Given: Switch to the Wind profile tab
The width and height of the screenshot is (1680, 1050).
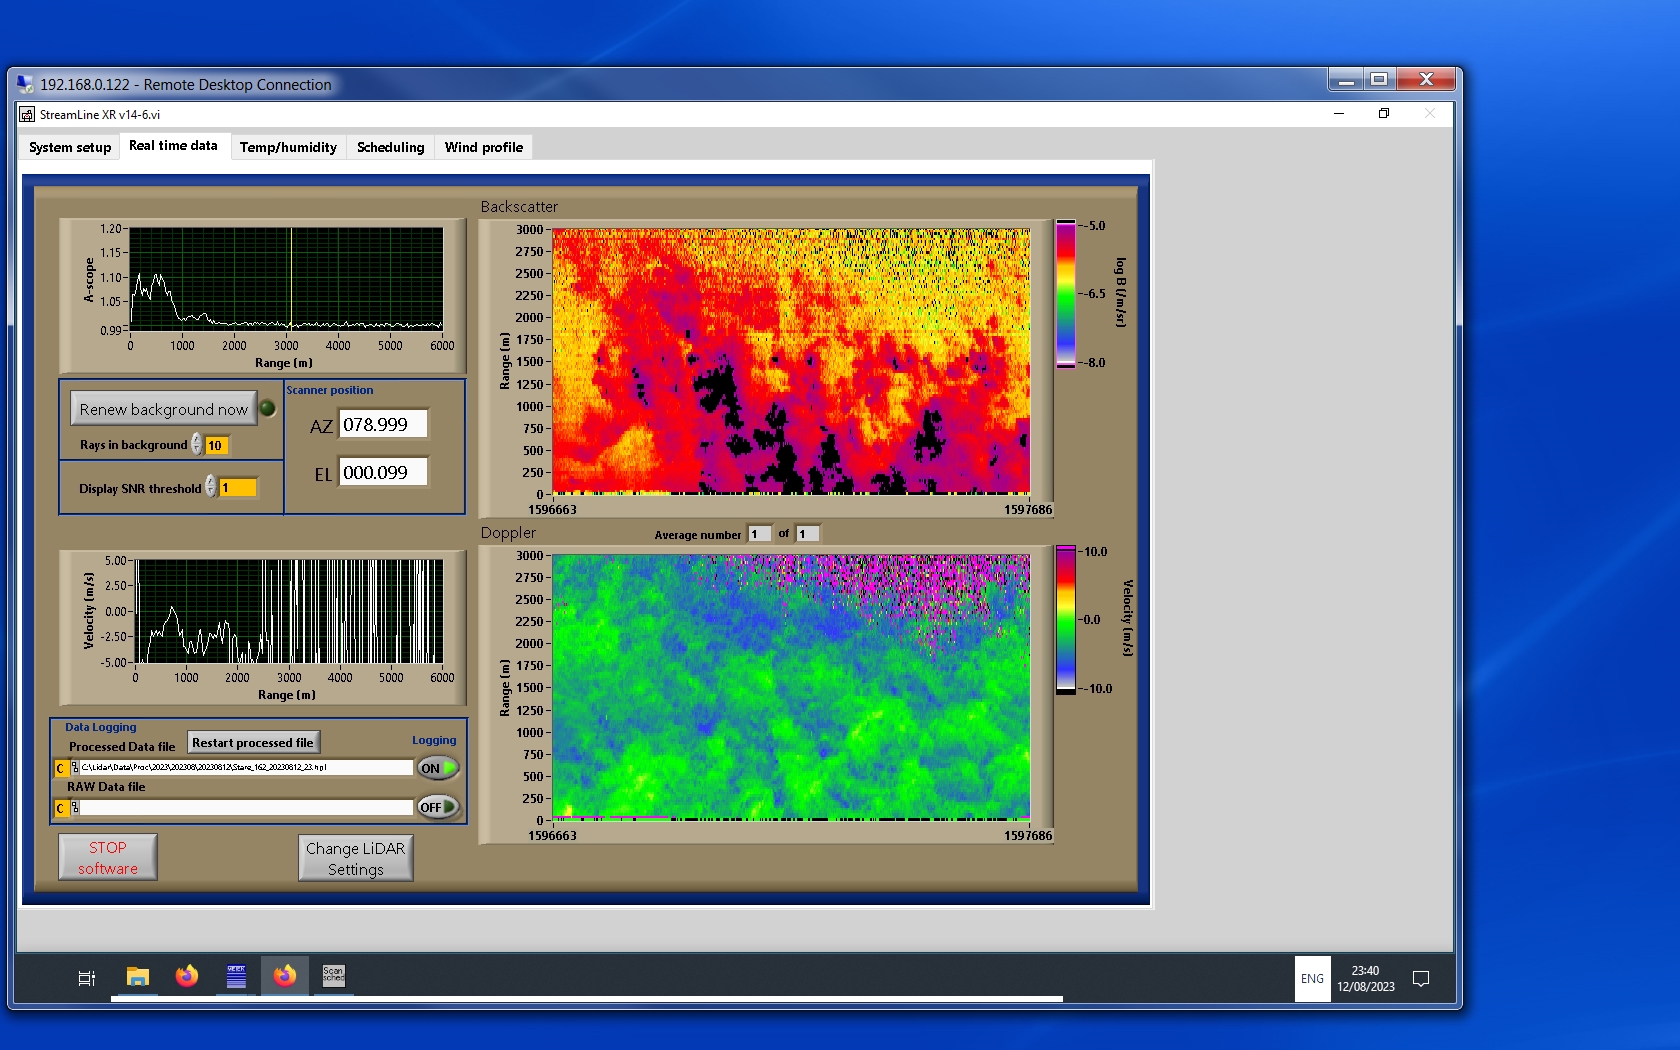Looking at the screenshot, I should point(484,147).
